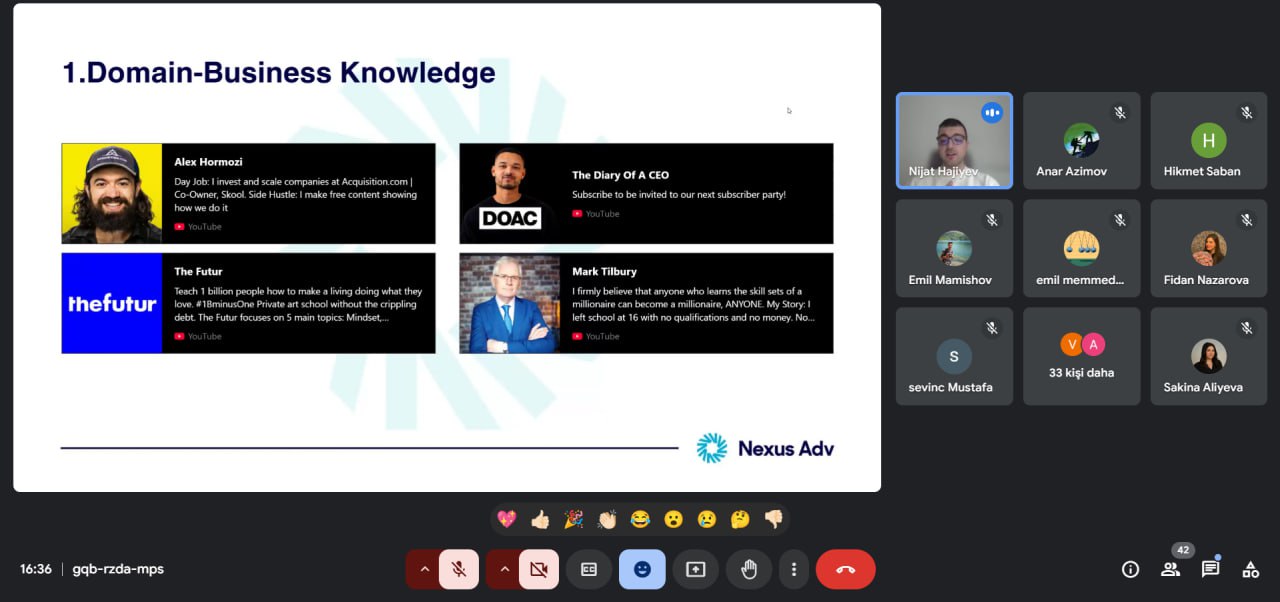Open the activities panel
1280x602 pixels.
coord(1250,569)
